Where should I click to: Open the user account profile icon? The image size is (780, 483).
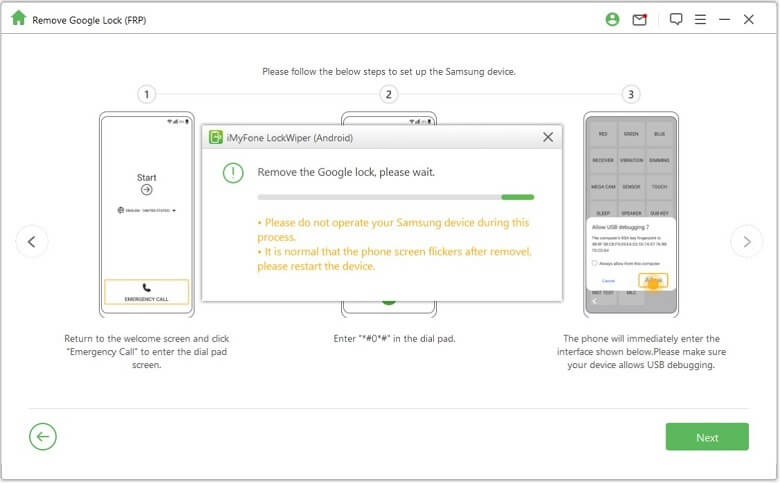(x=612, y=19)
